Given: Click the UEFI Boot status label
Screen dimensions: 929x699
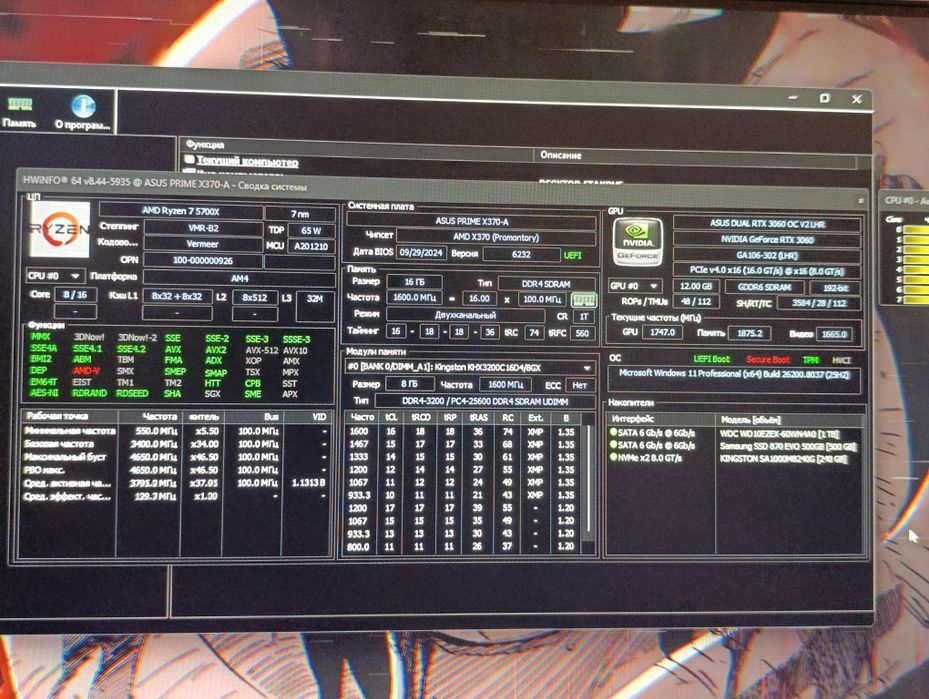Looking at the screenshot, I should tap(712, 359).
